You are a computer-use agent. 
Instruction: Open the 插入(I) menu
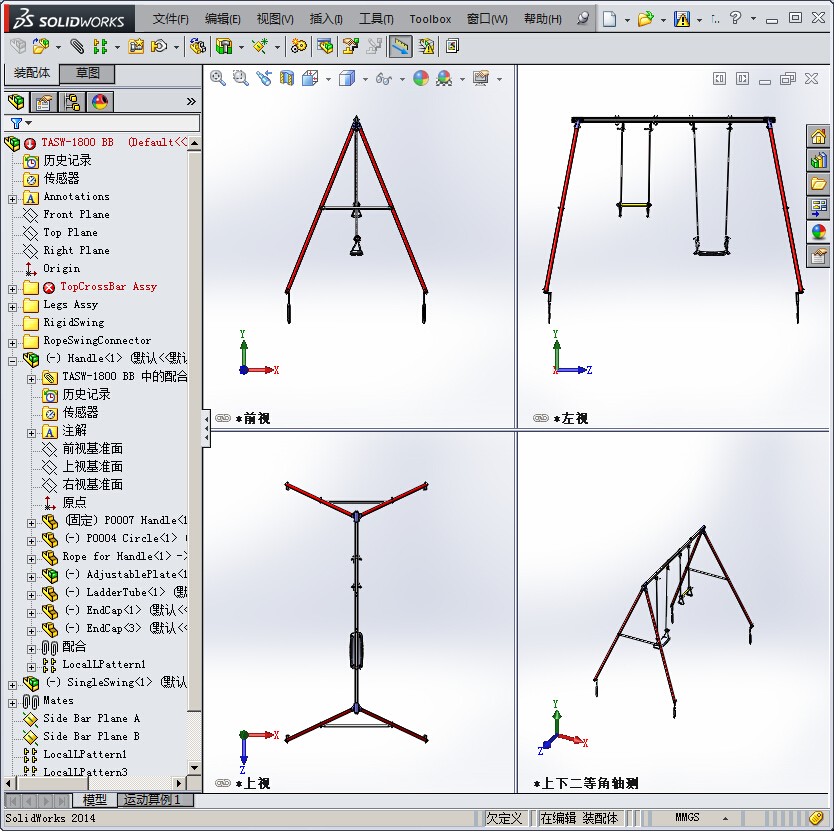pyautogui.click(x=326, y=19)
